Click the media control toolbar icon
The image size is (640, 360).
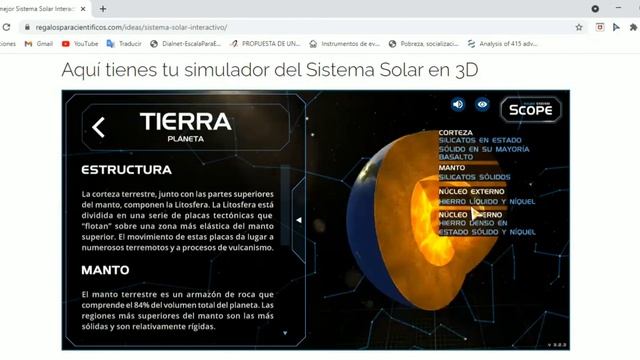click(x=616, y=27)
